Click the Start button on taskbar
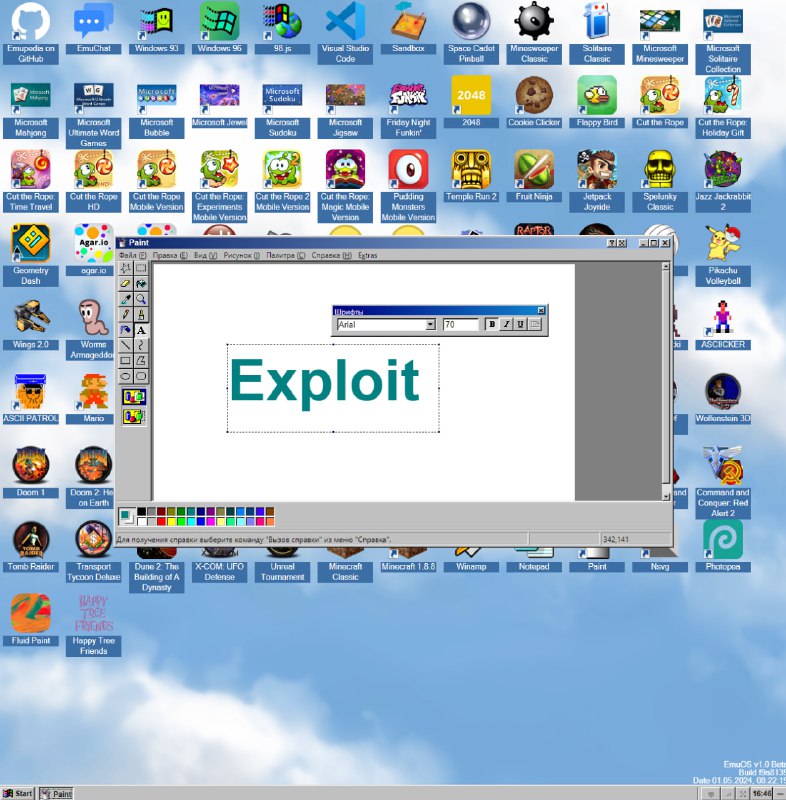The width and height of the screenshot is (786, 800). coord(18,793)
